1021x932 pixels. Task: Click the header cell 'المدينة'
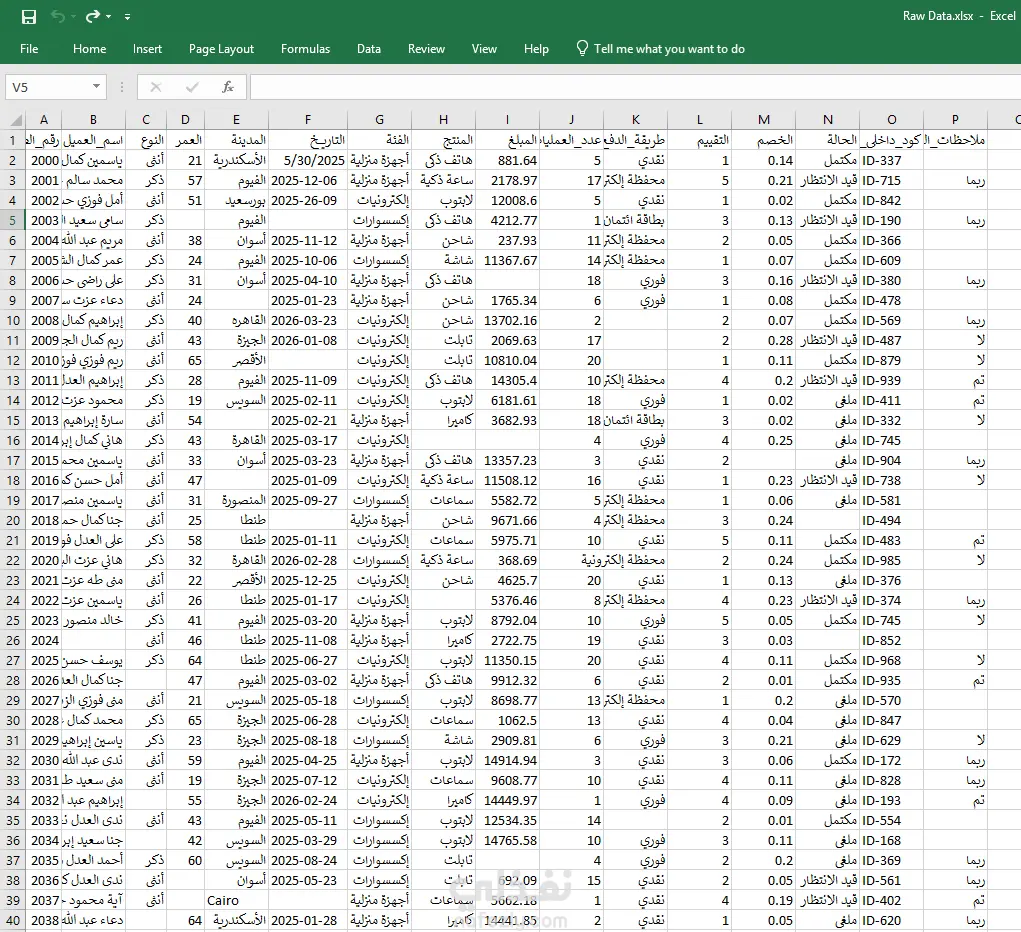pos(236,140)
